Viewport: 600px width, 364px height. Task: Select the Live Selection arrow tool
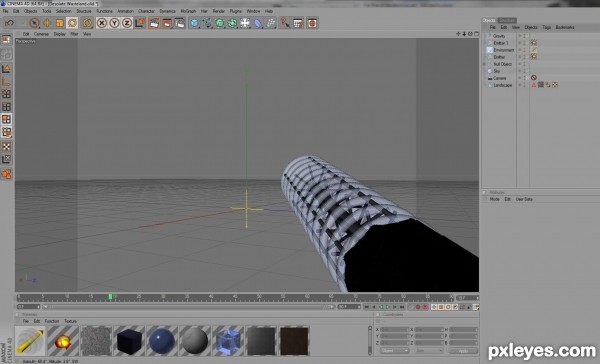34,23
